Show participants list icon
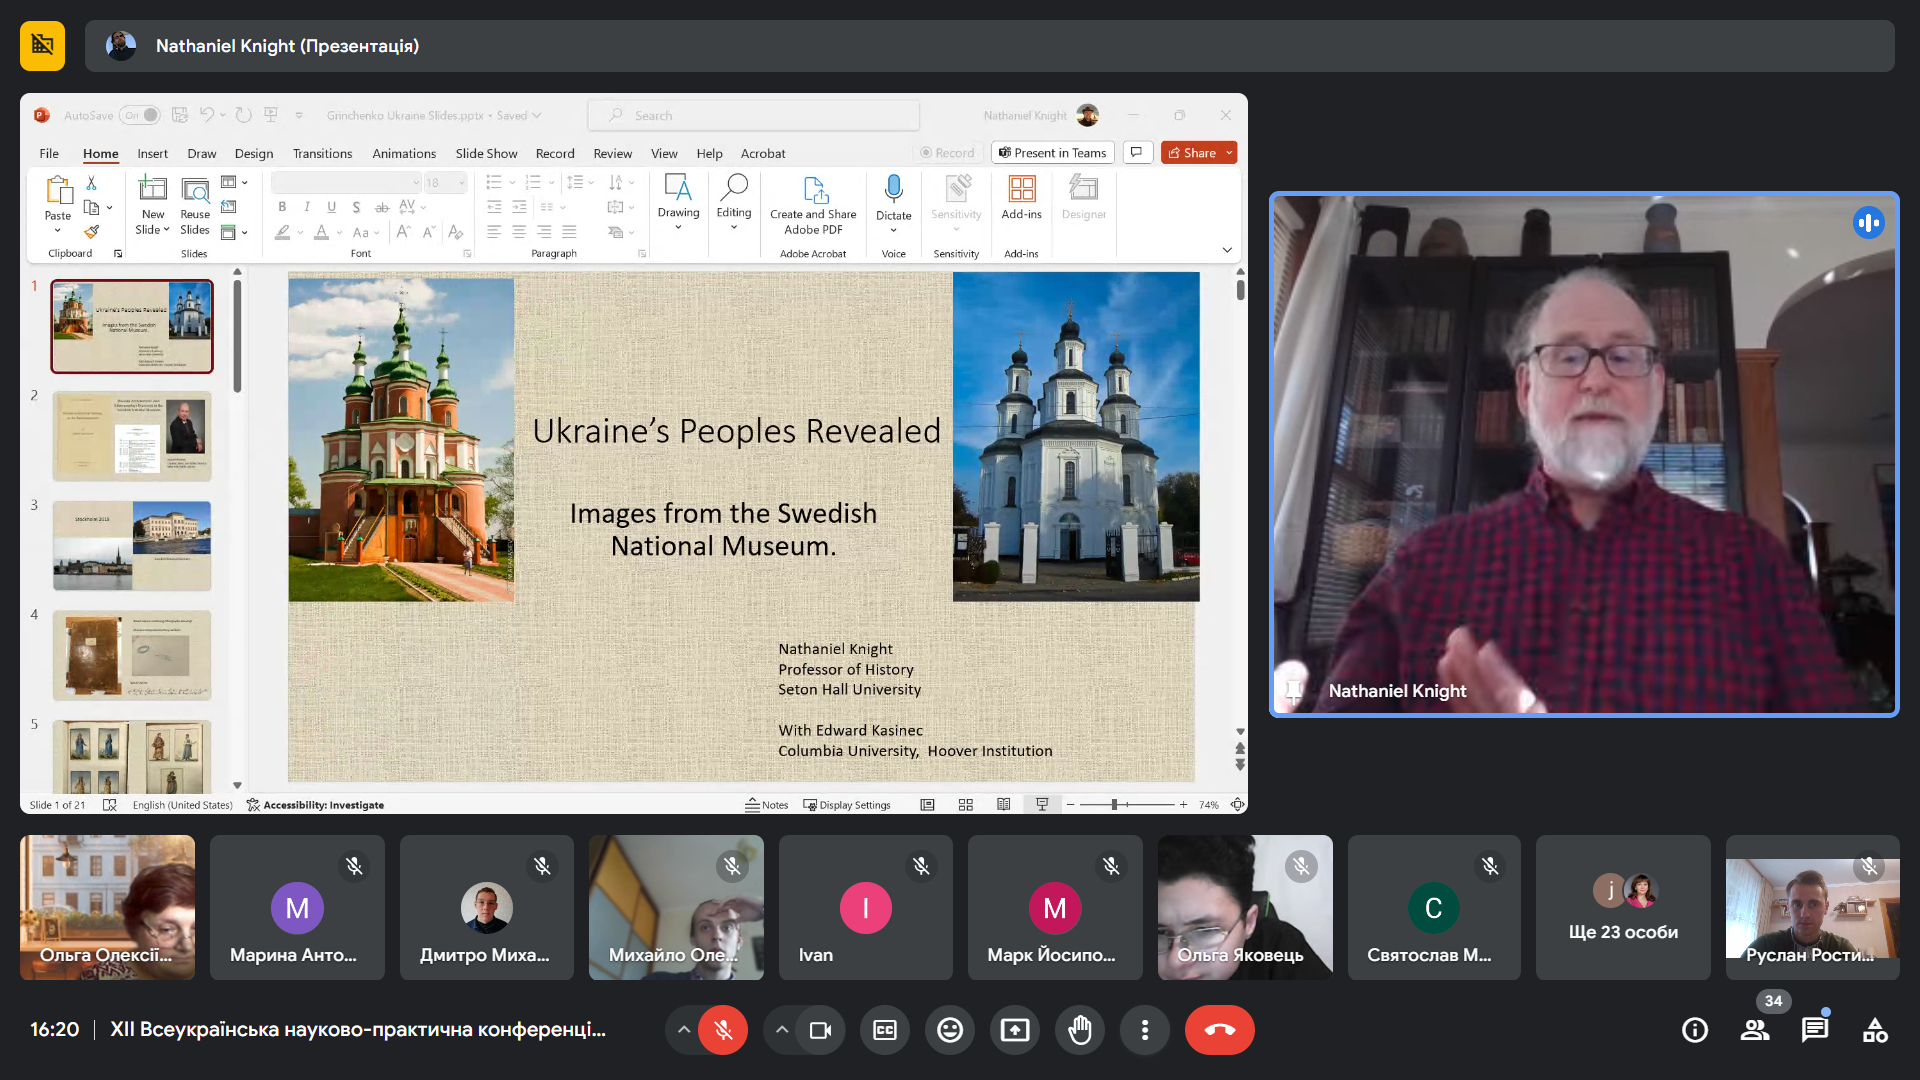The image size is (1920, 1080). tap(1755, 1030)
